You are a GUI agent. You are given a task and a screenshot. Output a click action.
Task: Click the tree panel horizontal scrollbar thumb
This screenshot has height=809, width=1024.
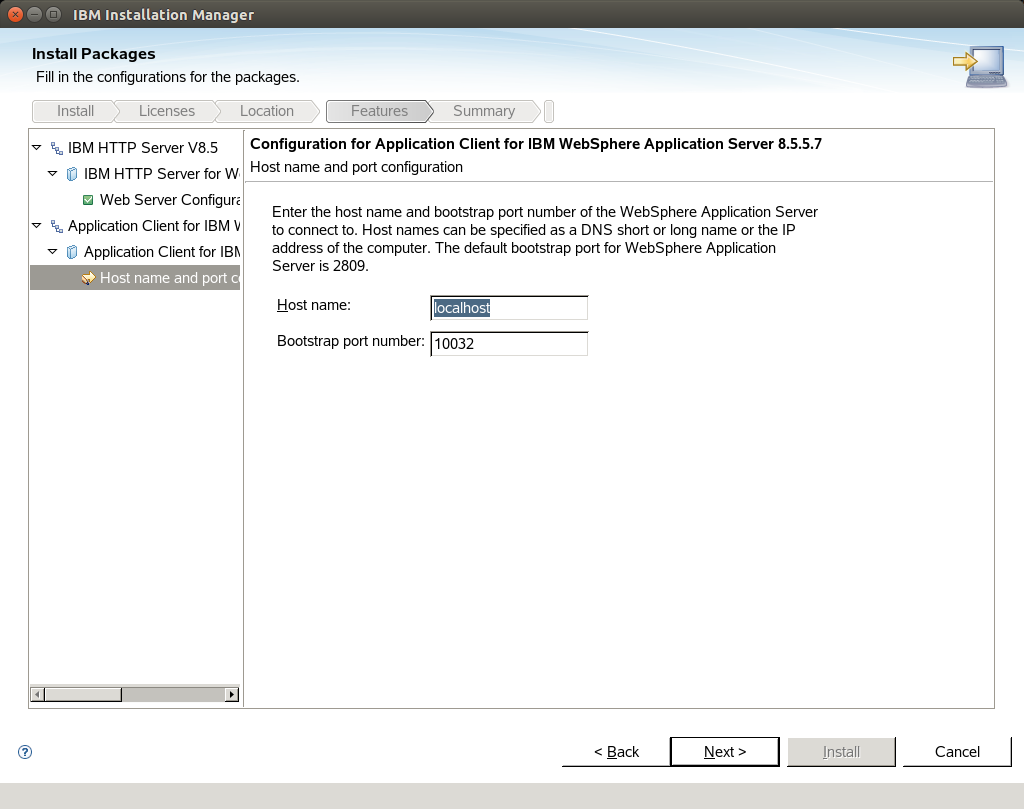point(83,695)
